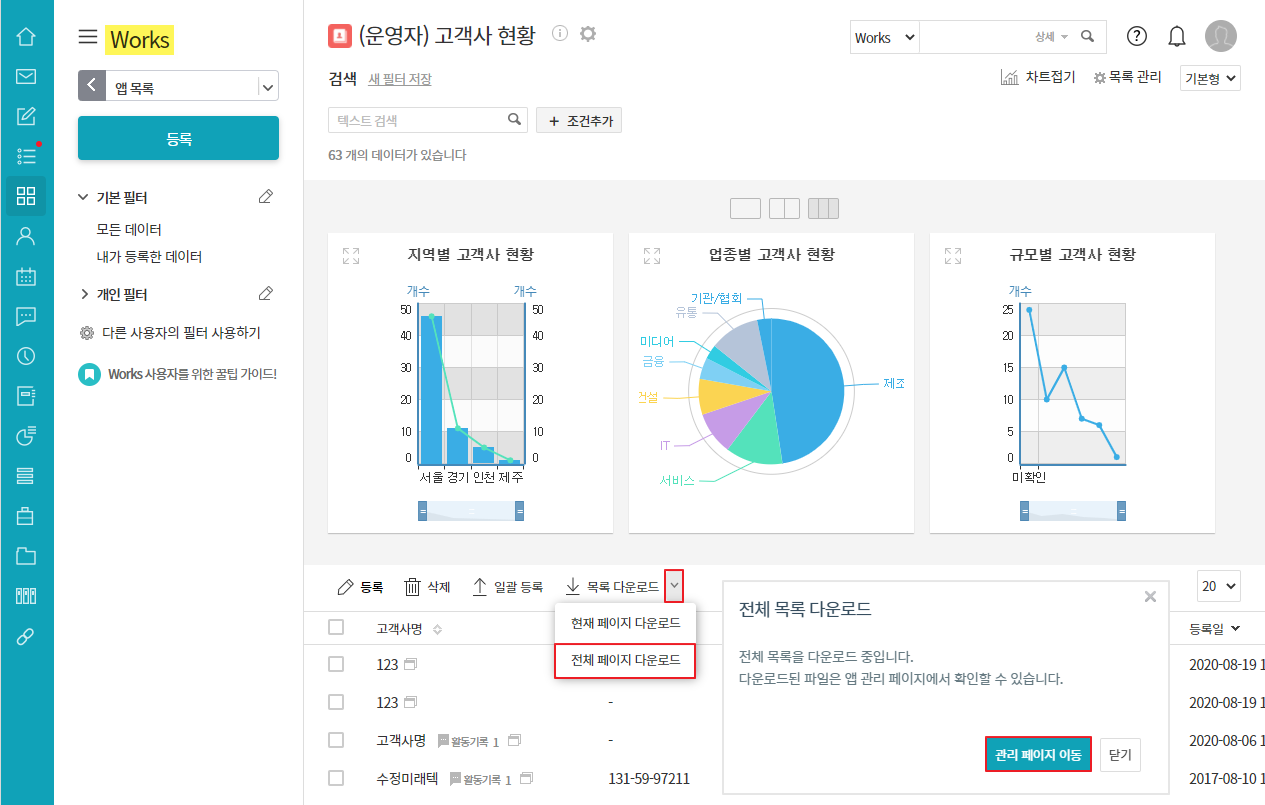Open the calendar icon in sidebar
The width and height of the screenshot is (1265, 805).
click(x=26, y=277)
